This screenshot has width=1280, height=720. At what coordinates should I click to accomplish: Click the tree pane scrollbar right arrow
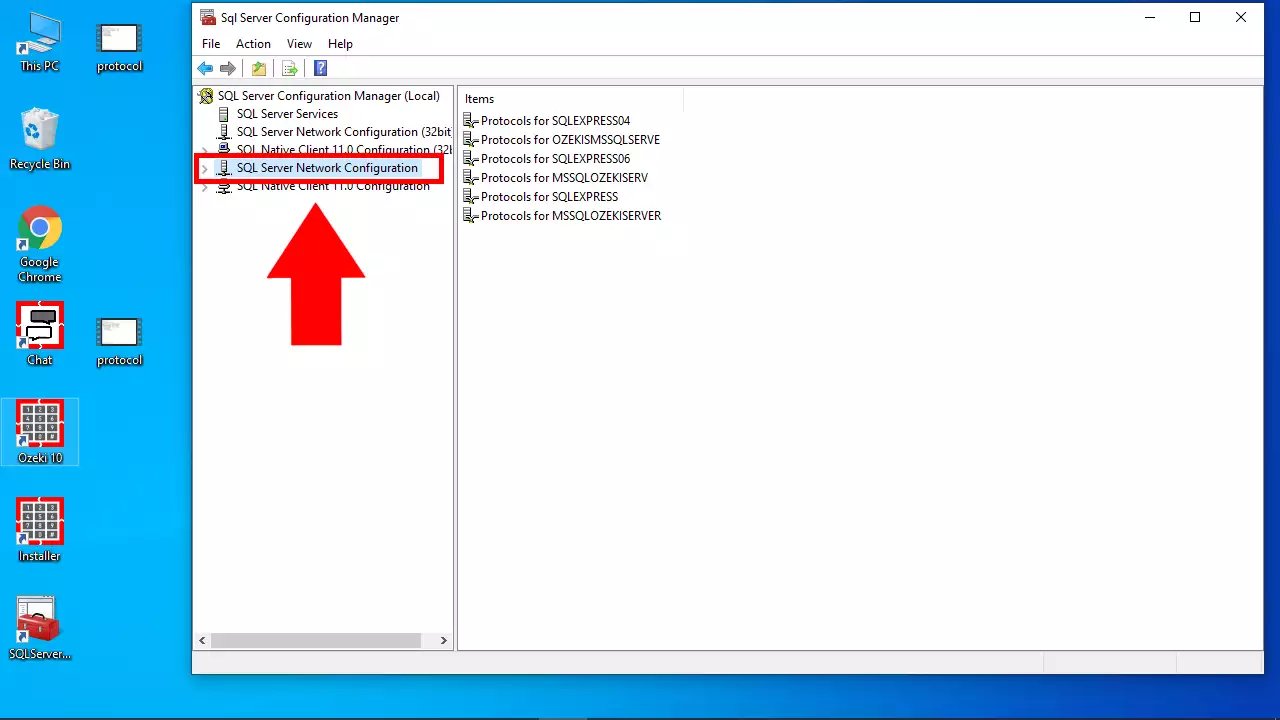click(444, 641)
